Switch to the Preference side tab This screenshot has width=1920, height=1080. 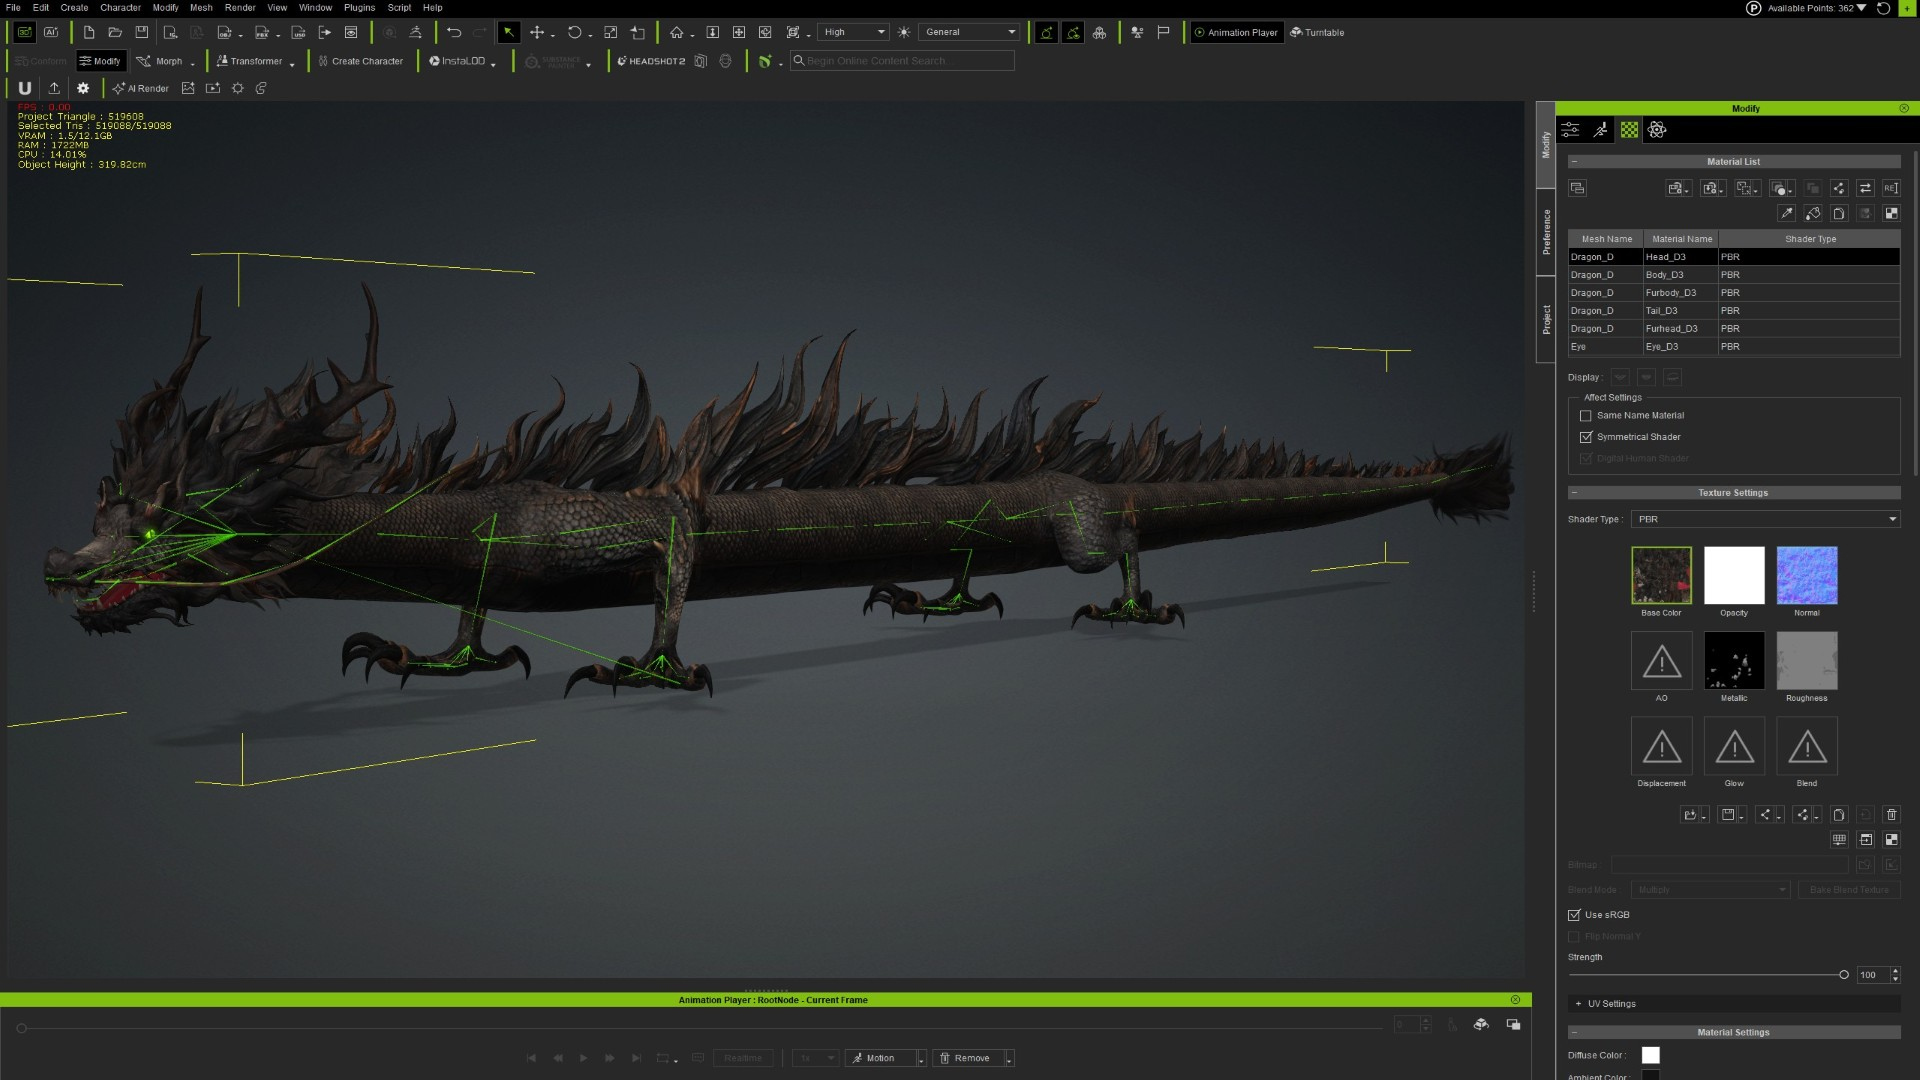click(1546, 231)
